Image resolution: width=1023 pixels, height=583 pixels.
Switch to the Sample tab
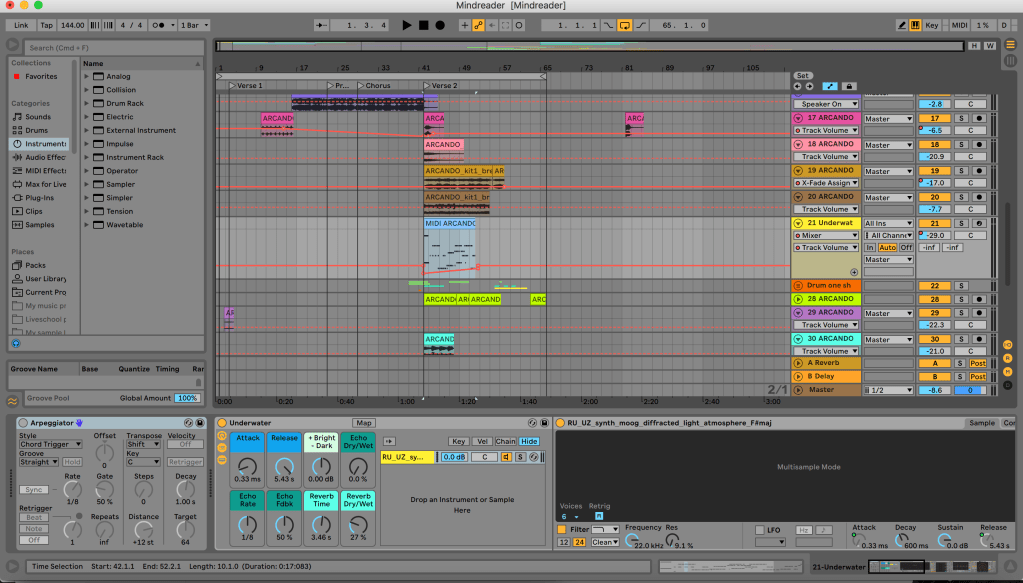click(981, 423)
